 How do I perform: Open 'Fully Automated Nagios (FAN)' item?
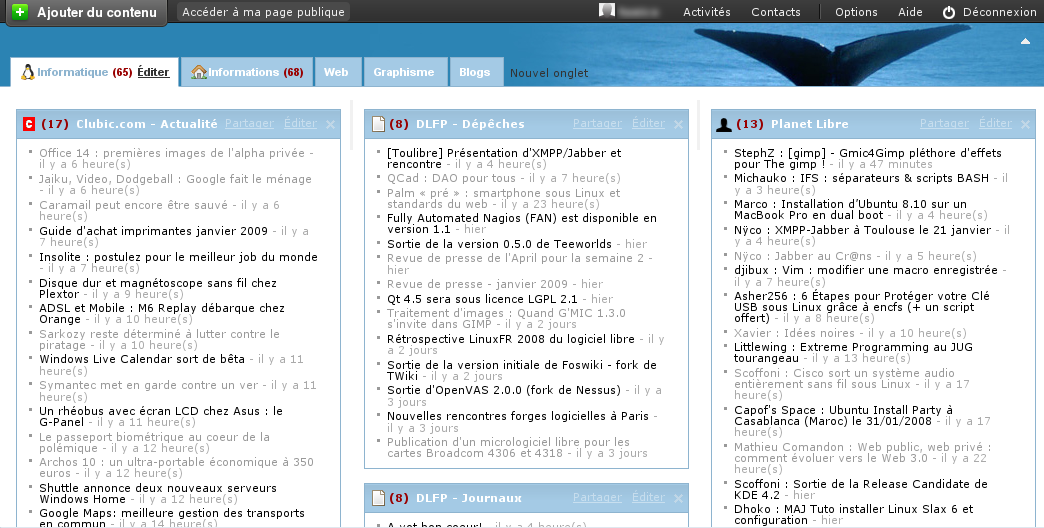pos(522,222)
